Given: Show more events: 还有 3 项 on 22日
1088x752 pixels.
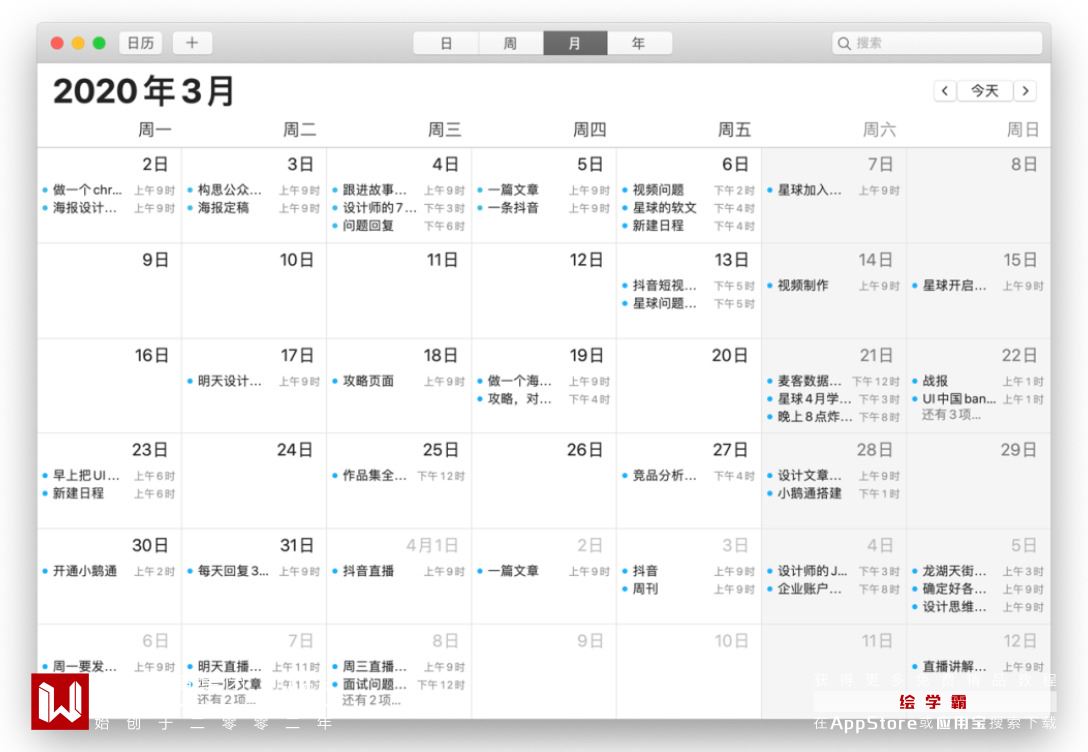Looking at the screenshot, I should point(951,415).
